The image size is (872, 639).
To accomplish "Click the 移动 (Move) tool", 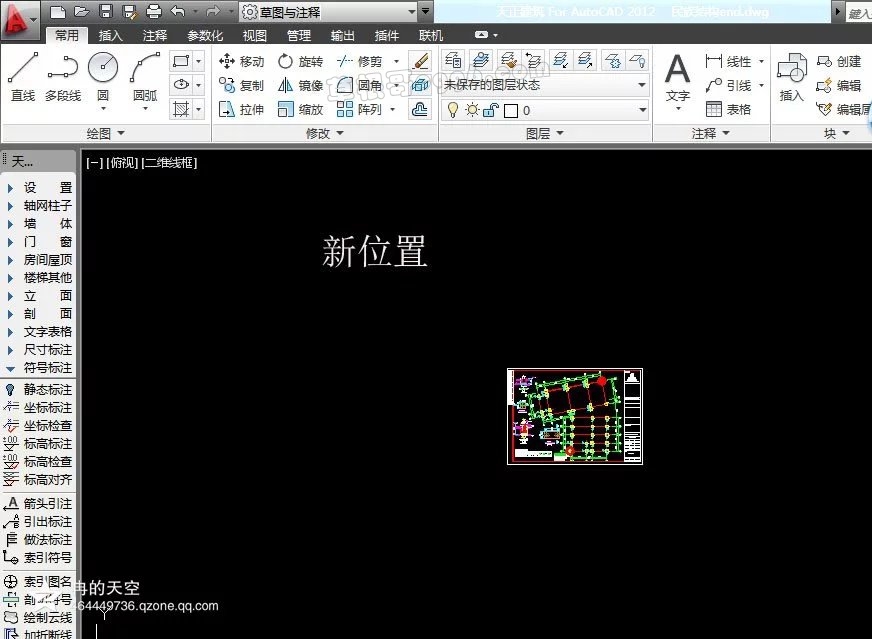I will pyautogui.click(x=241, y=61).
